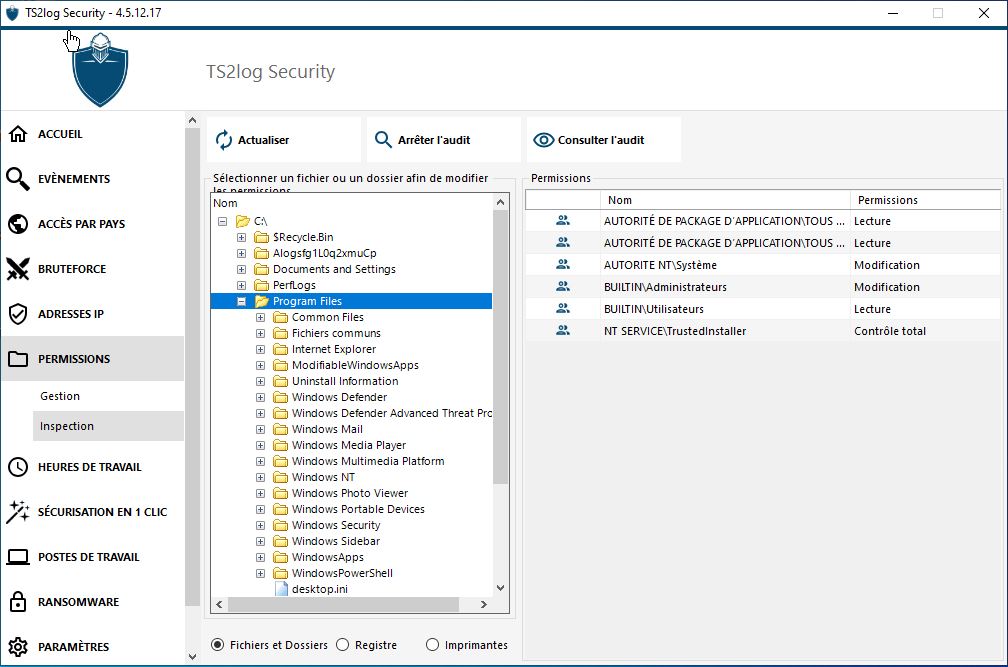Click the Windows Defender folder icon
This screenshot has width=1008, height=667.
pos(280,397)
